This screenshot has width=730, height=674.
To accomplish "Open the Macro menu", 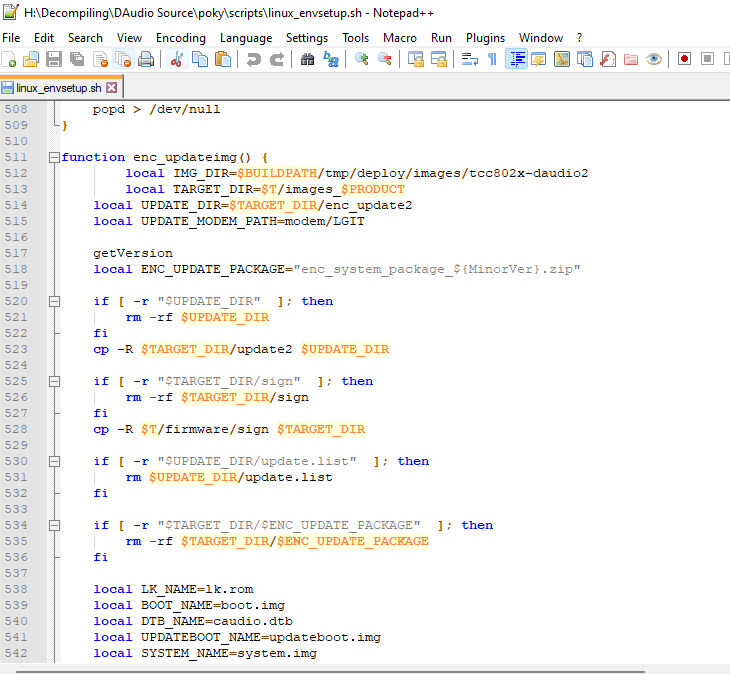I will tap(400, 38).
